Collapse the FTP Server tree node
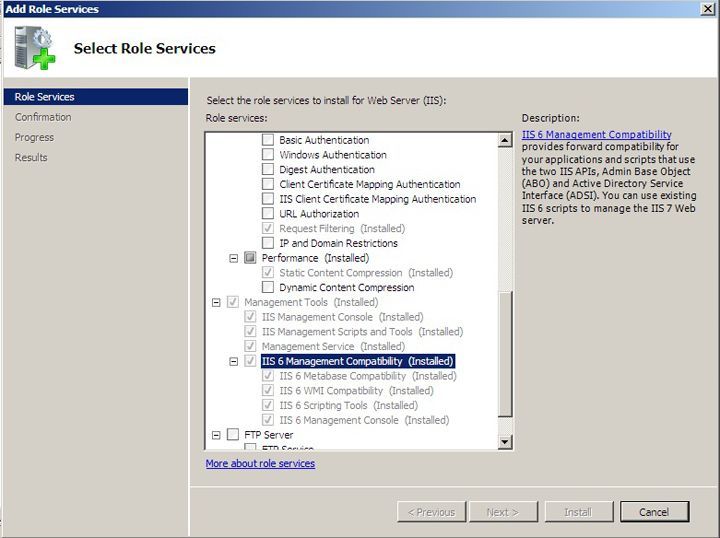The image size is (720, 538). click(x=216, y=435)
